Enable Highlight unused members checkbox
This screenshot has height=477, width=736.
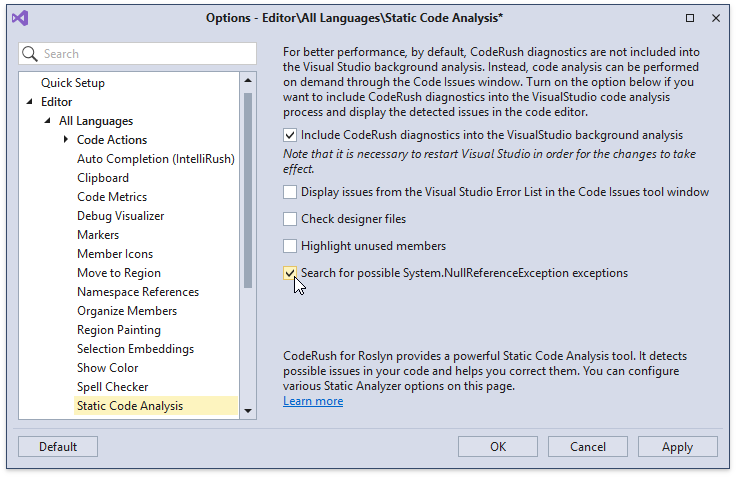(290, 246)
